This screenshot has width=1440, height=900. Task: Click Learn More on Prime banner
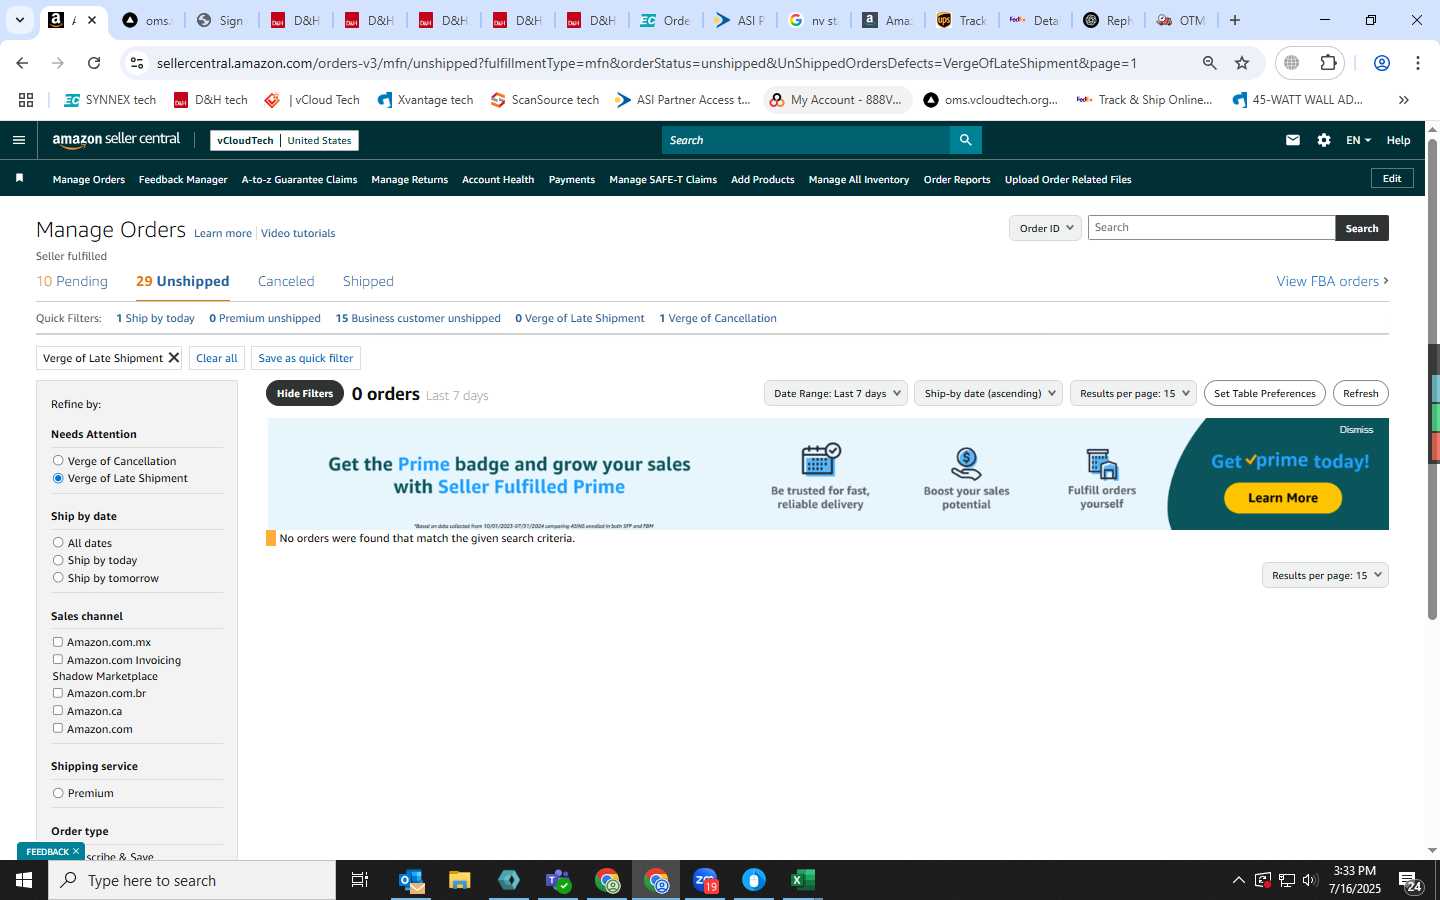(1283, 497)
